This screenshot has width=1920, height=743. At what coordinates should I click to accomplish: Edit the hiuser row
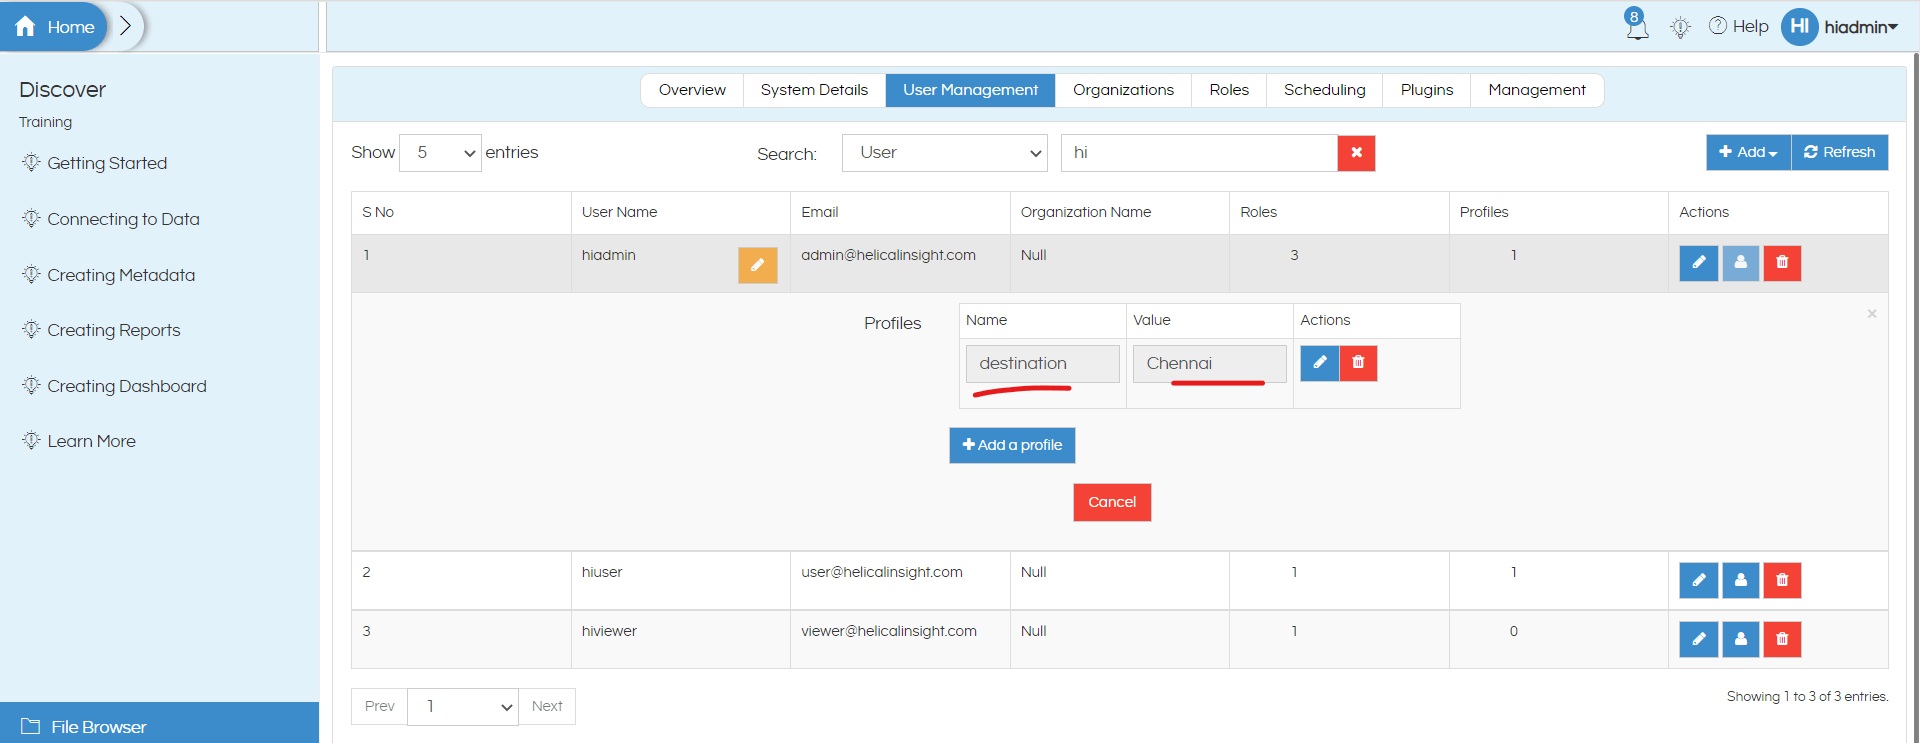pyautogui.click(x=1699, y=580)
